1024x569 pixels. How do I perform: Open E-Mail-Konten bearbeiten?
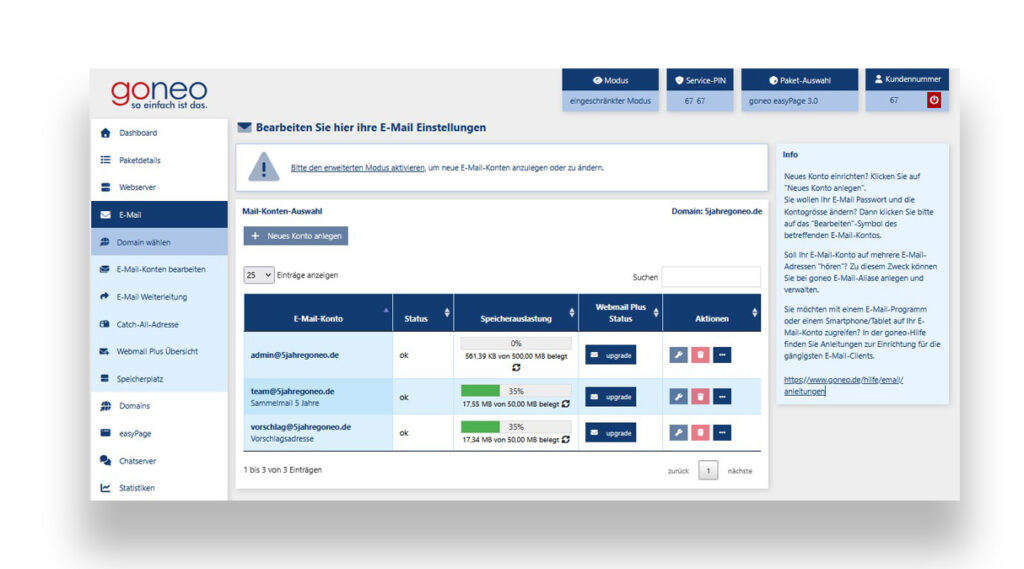pyautogui.click(x=159, y=269)
